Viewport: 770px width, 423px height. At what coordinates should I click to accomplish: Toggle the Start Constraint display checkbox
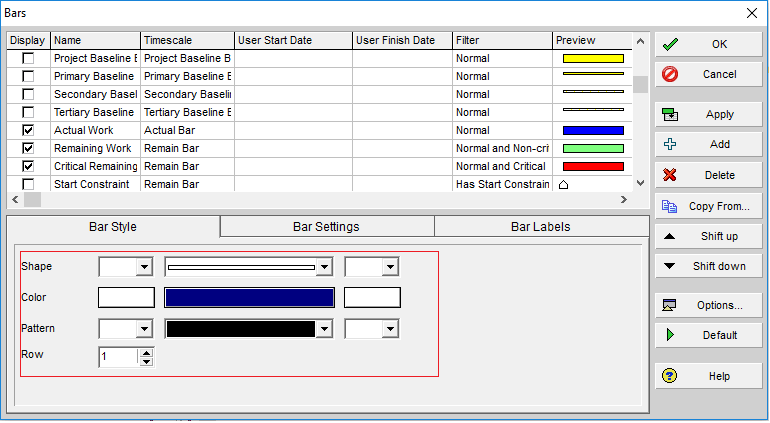(28, 184)
